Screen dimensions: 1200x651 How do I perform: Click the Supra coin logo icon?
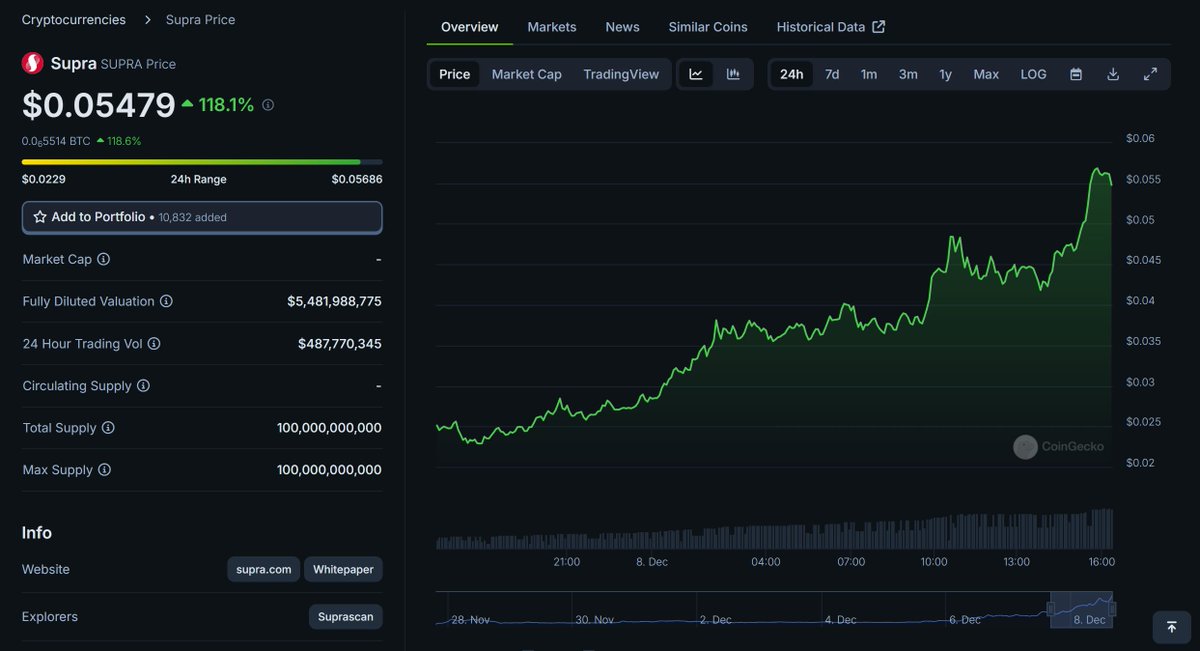[x=33, y=63]
